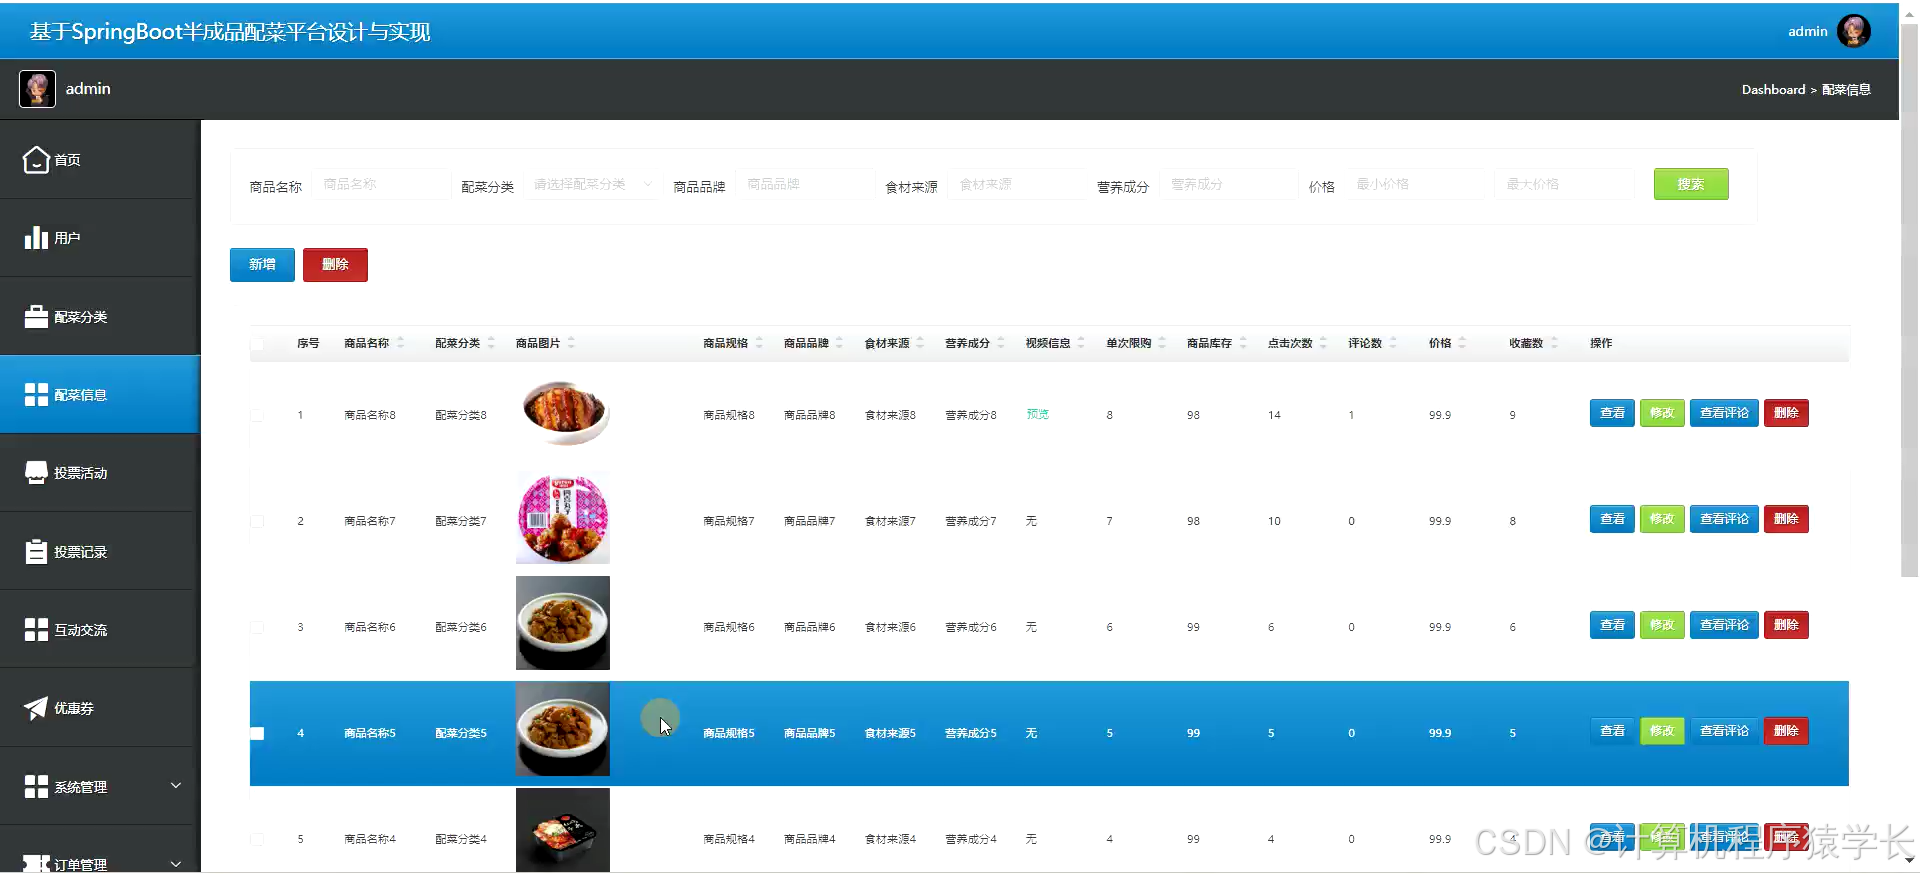1920x874 pixels.
Task: Click 查看评论 for 商品名称6 row
Action: pos(1724,625)
